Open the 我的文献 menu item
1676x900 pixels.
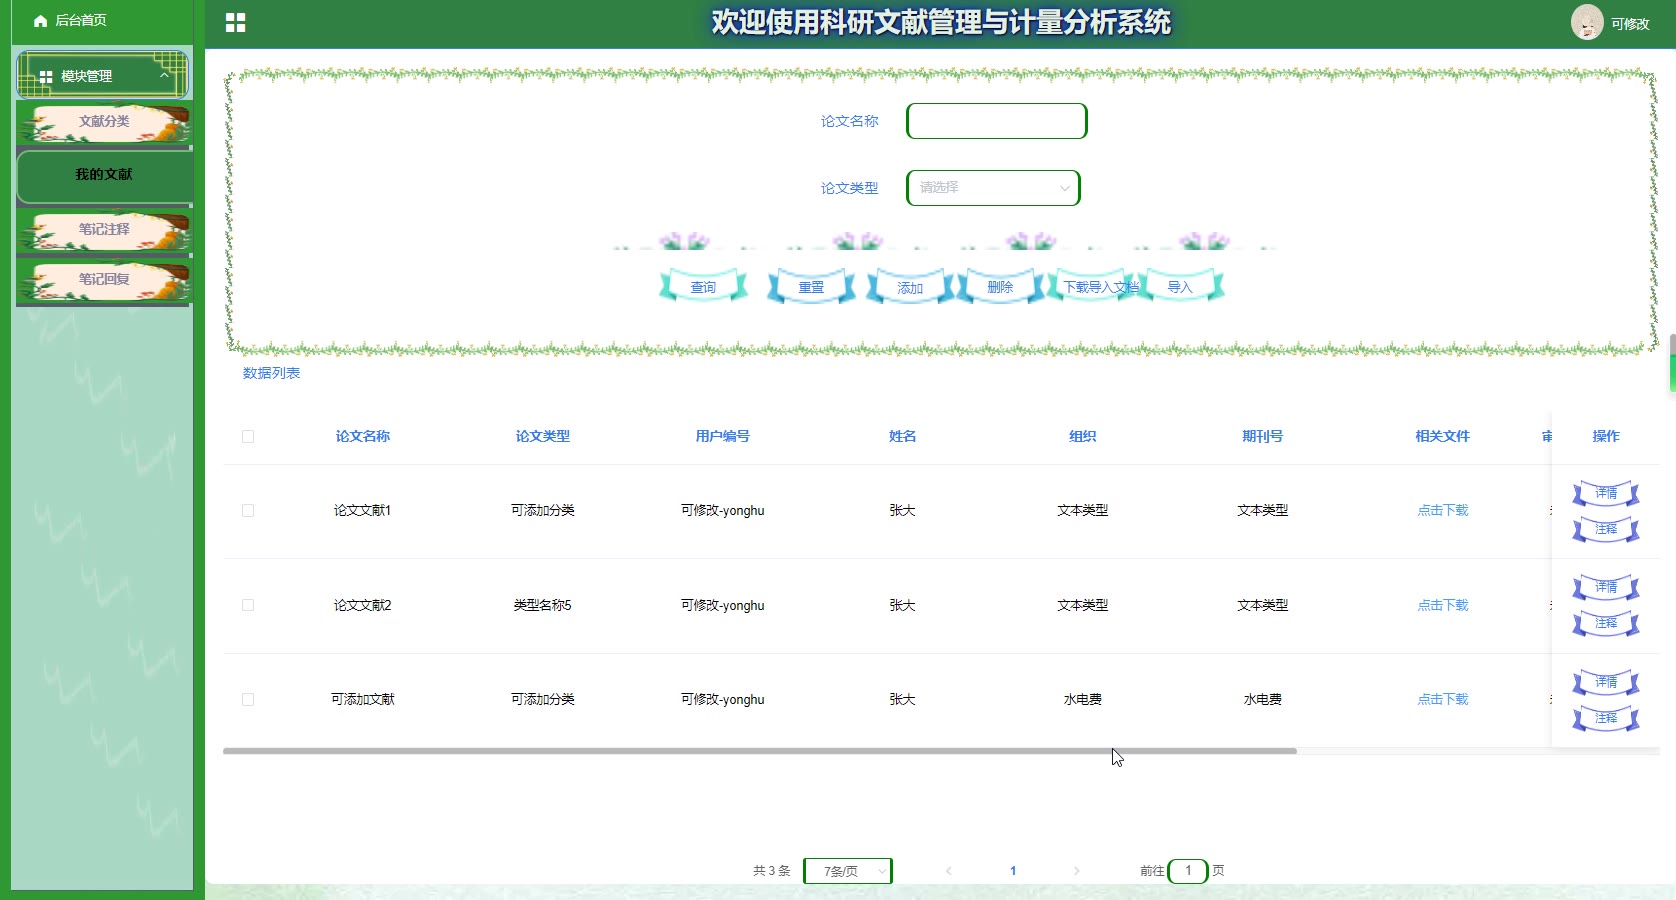pyautogui.click(x=104, y=175)
